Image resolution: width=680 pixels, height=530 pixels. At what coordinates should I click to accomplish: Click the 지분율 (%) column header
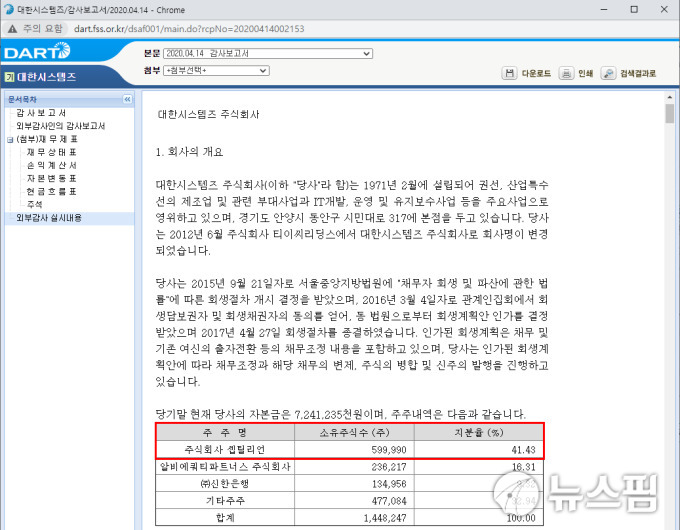click(479, 432)
